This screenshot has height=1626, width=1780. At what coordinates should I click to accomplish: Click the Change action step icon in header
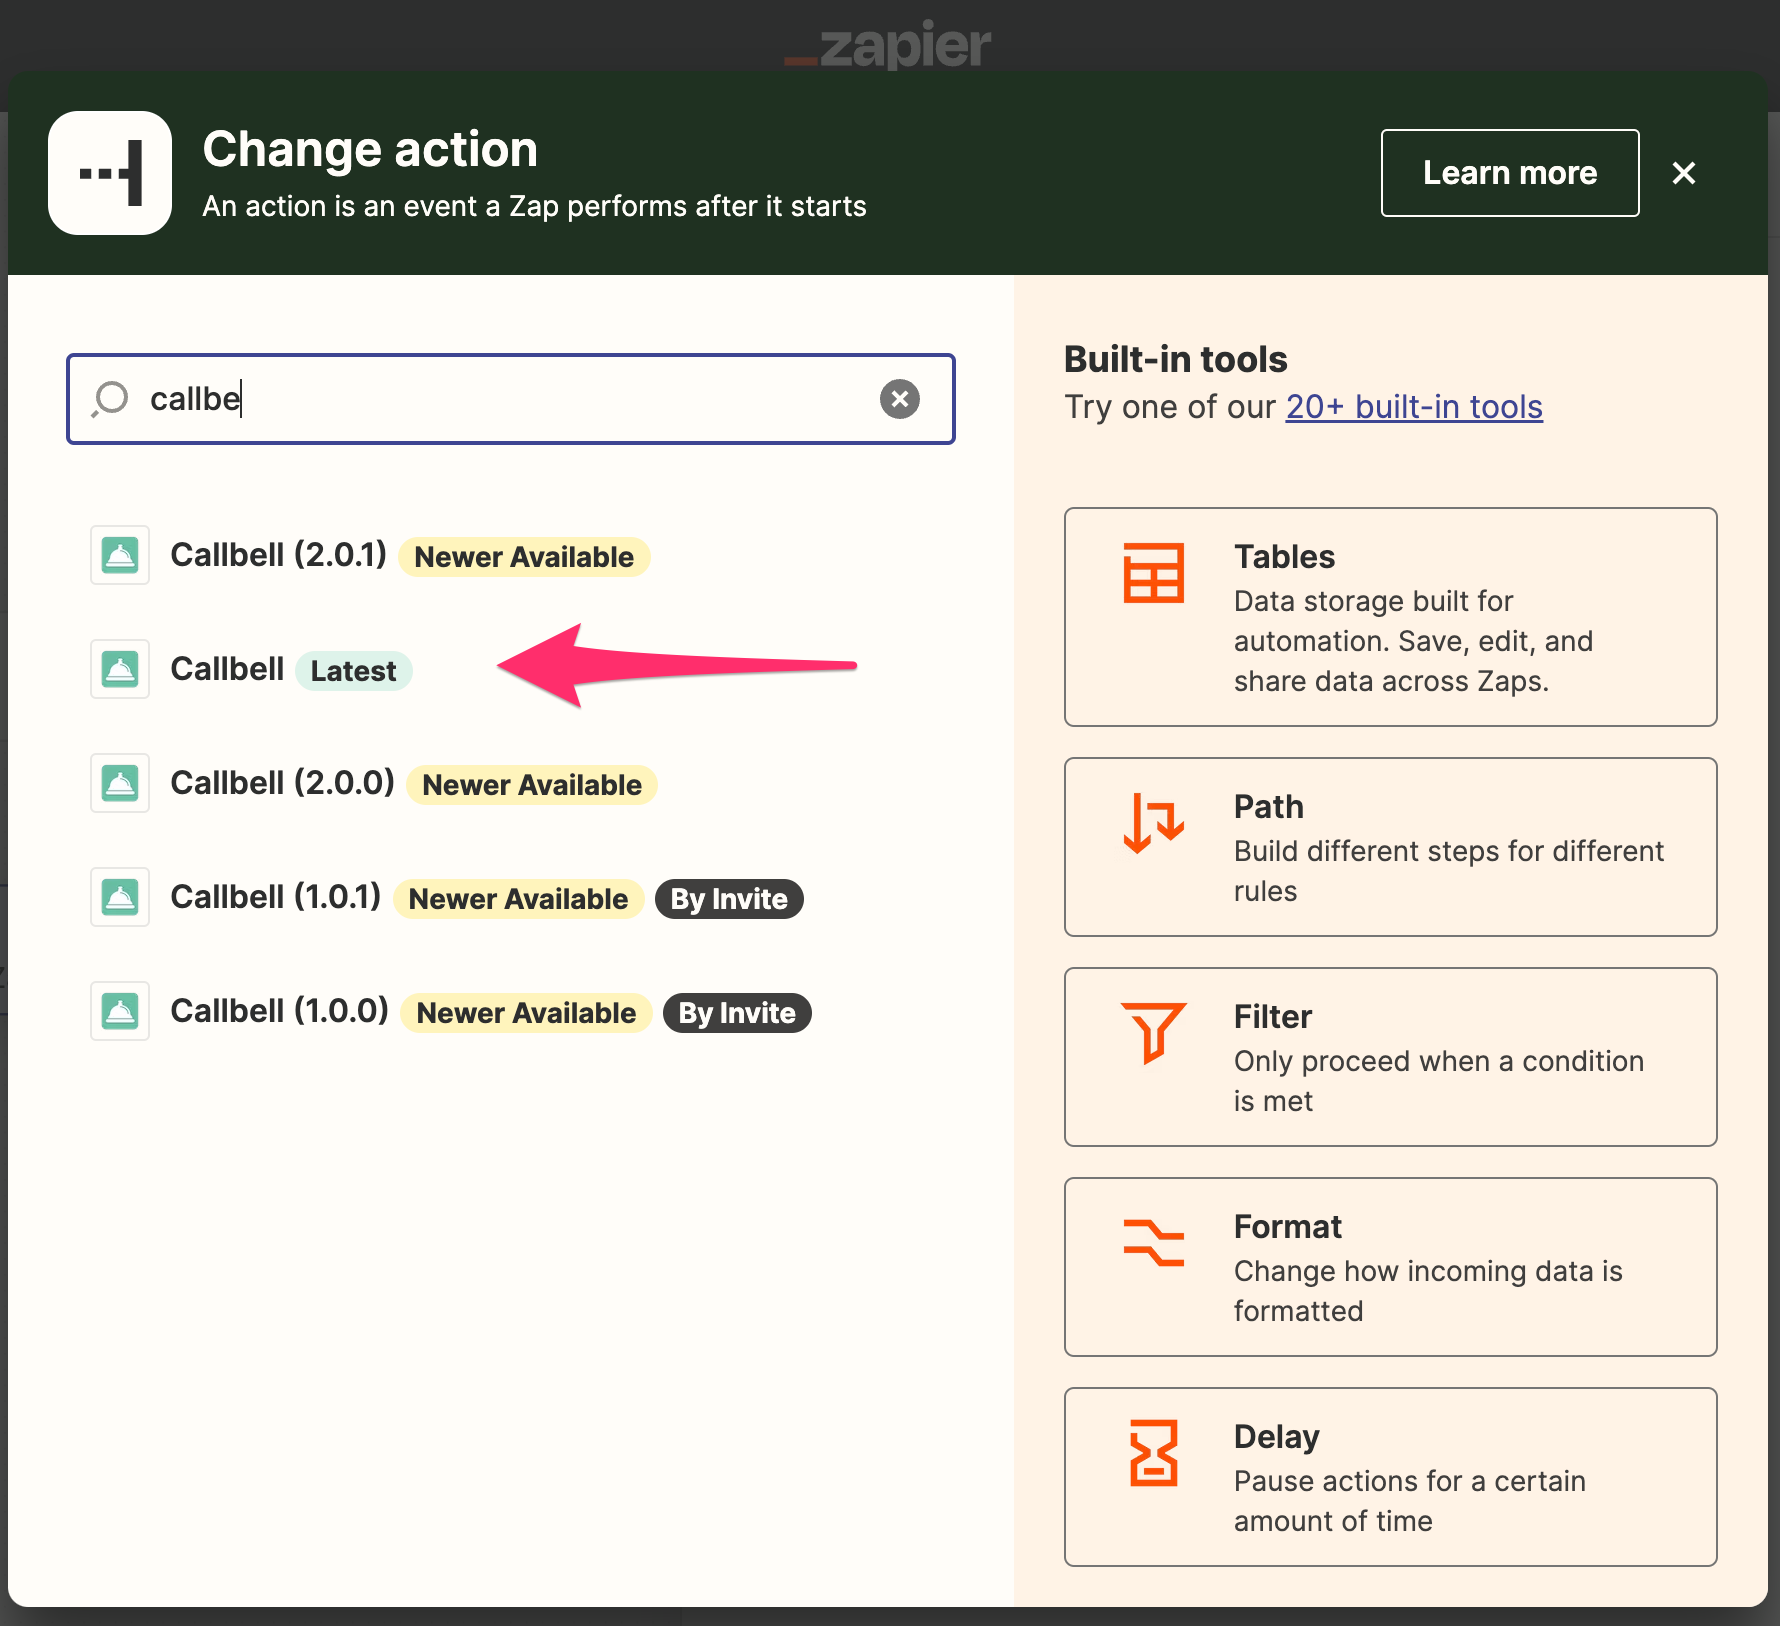[110, 173]
